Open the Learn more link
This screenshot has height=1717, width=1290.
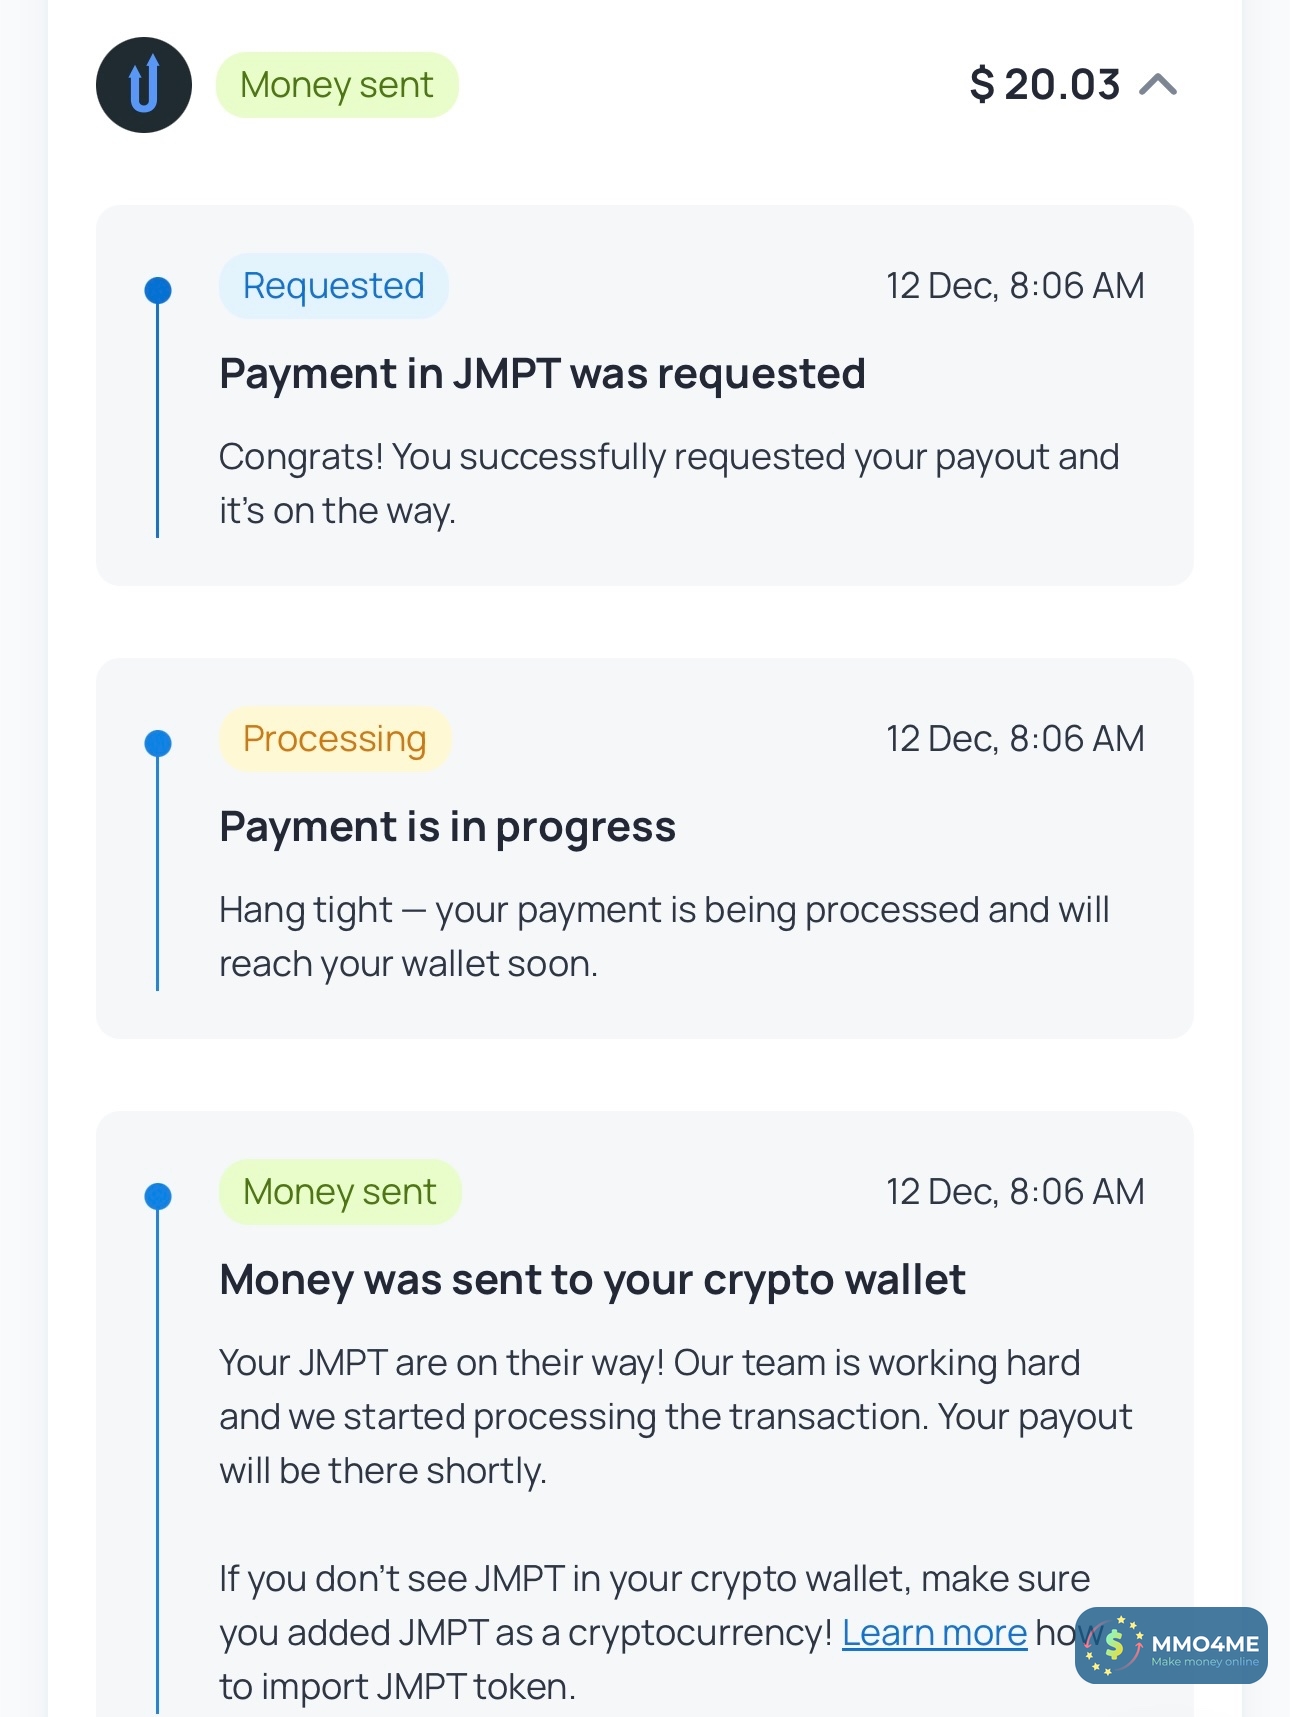click(x=934, y=1633)
